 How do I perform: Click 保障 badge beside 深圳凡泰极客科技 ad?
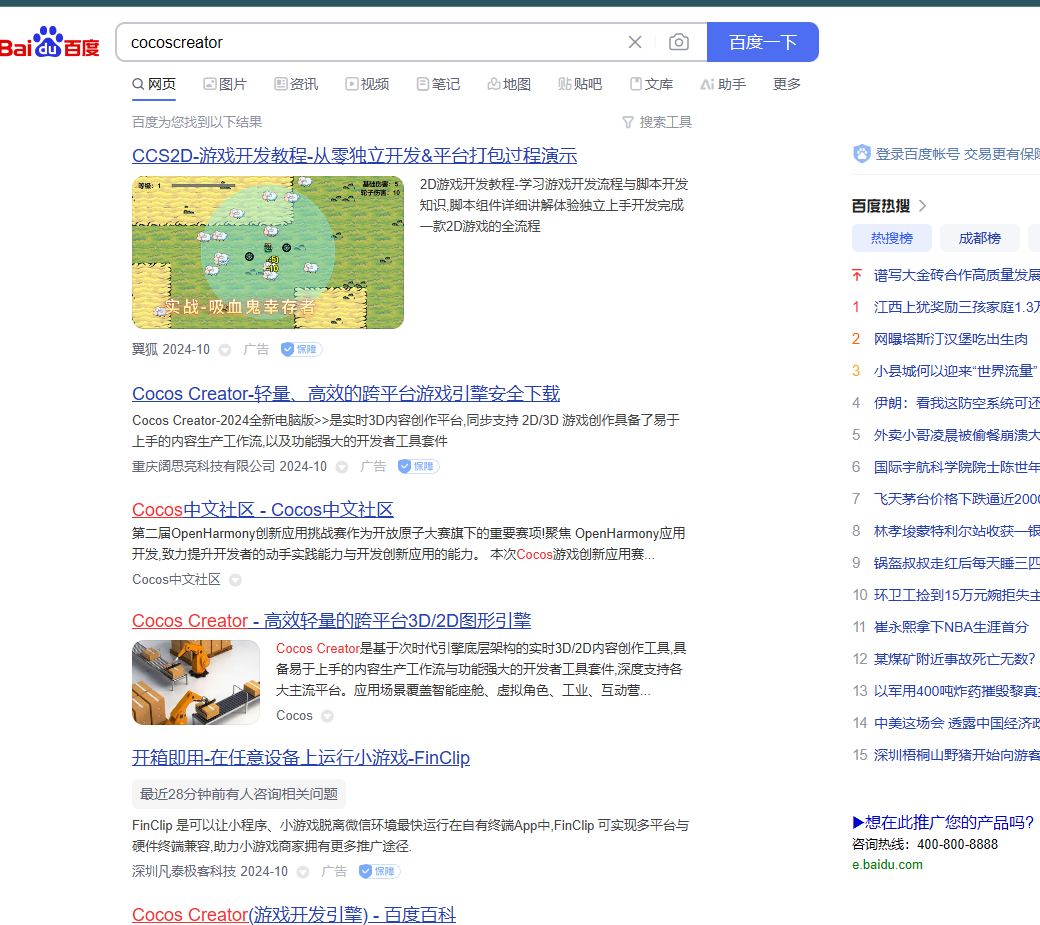point(379,871)
